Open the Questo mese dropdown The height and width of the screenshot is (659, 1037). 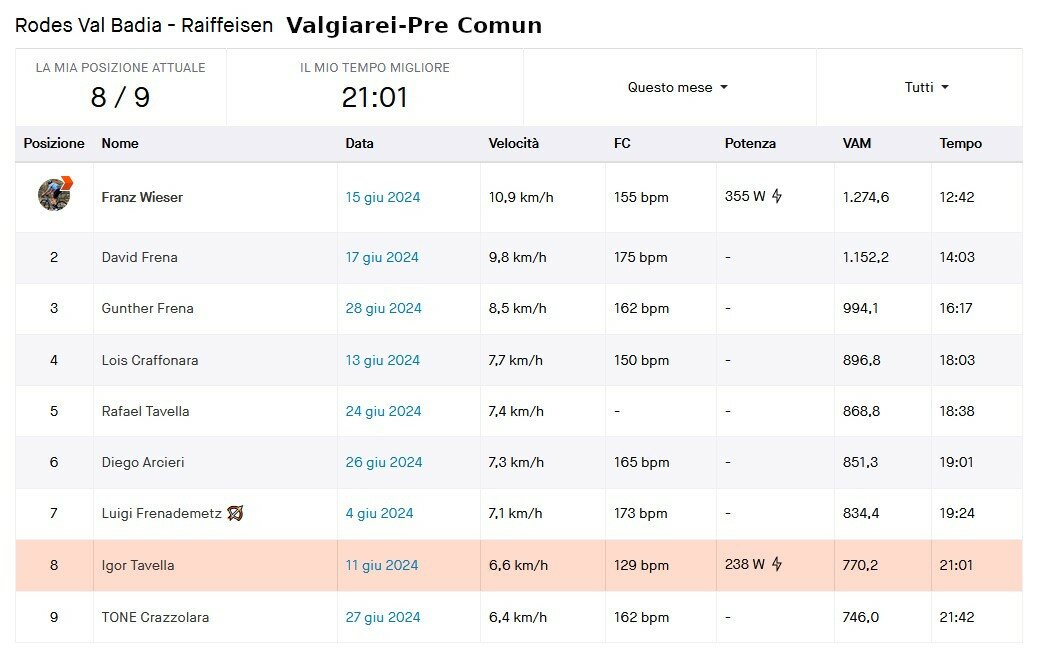(678, 87)
